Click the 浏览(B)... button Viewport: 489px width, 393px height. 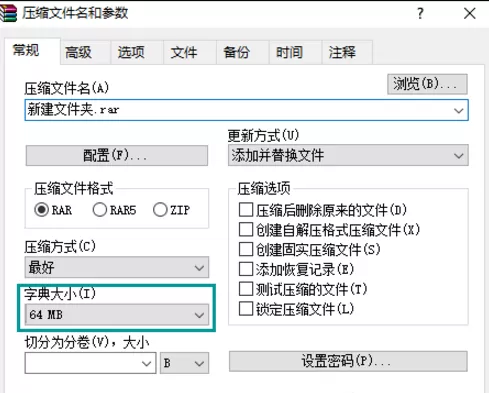(427, 84)
